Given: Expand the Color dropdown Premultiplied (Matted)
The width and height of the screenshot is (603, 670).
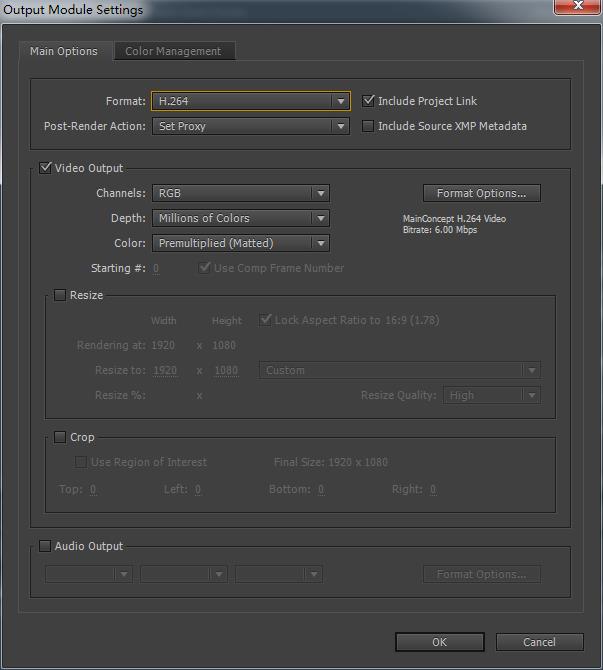Looking at the screenshot, I should tap(240, 243).
